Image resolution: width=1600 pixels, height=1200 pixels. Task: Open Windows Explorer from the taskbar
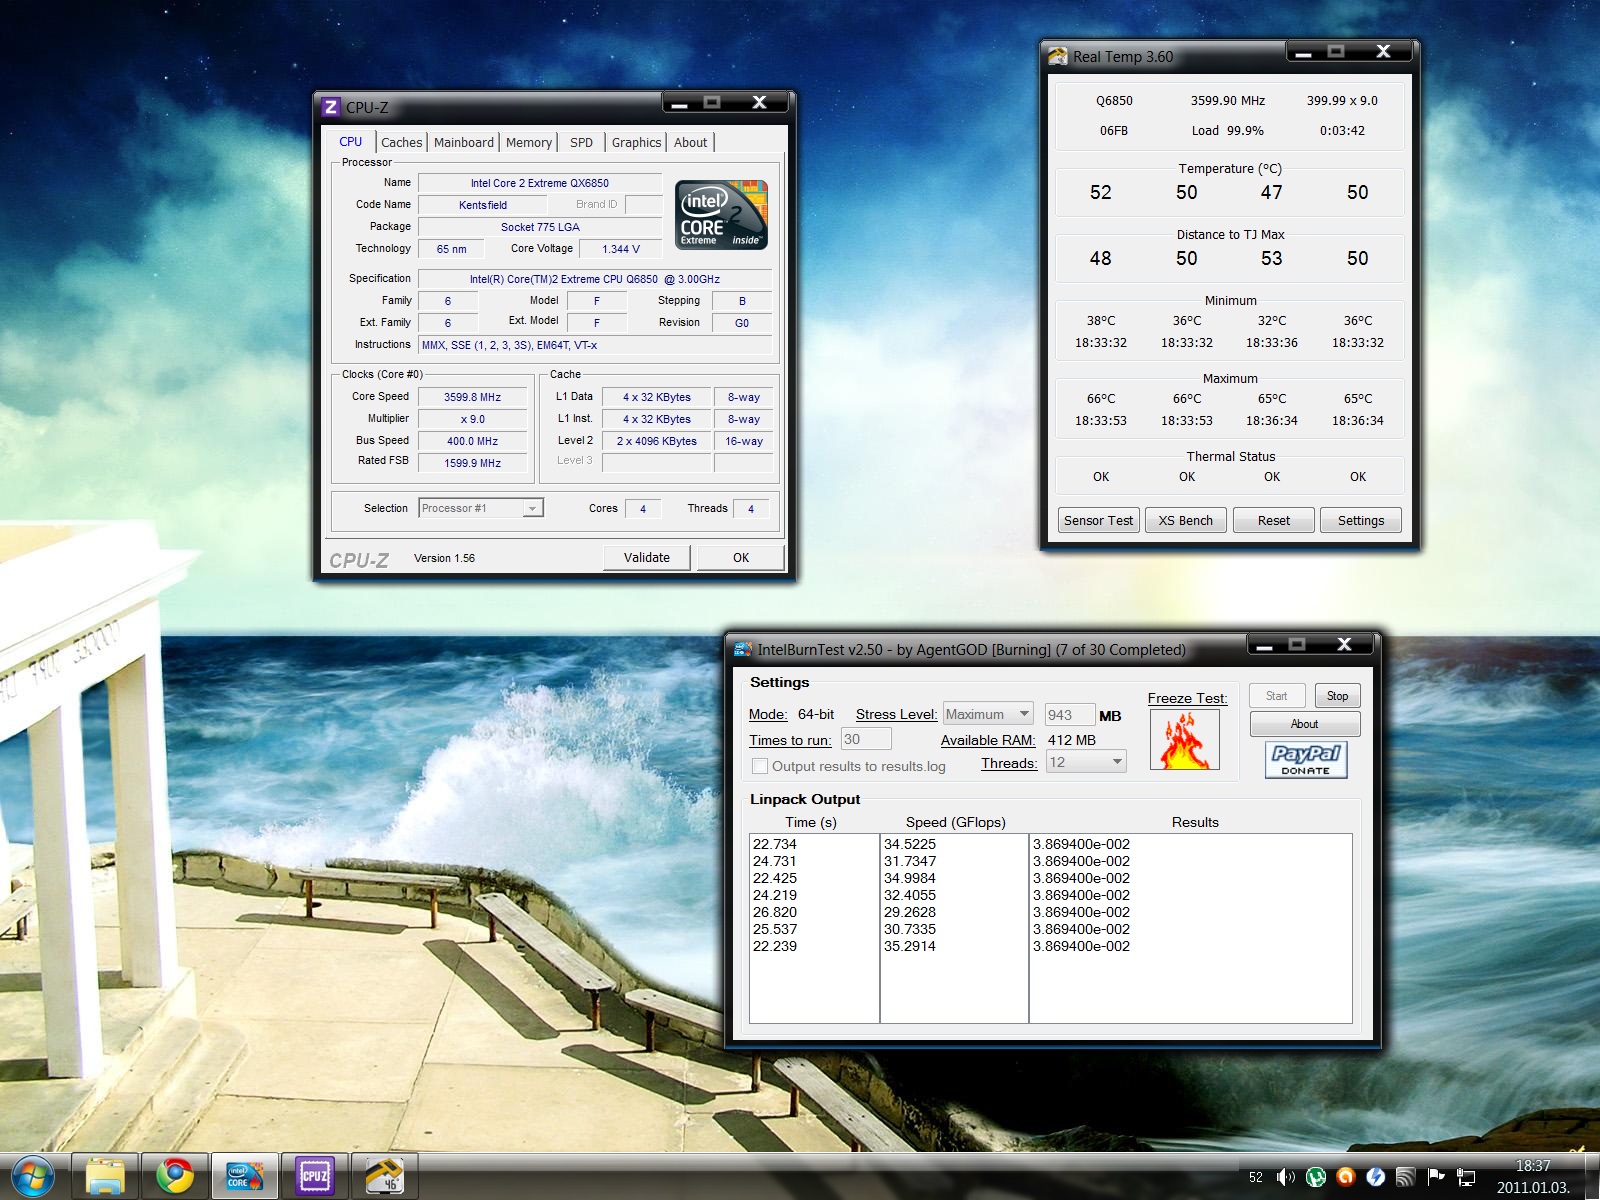pos(105,1176)
